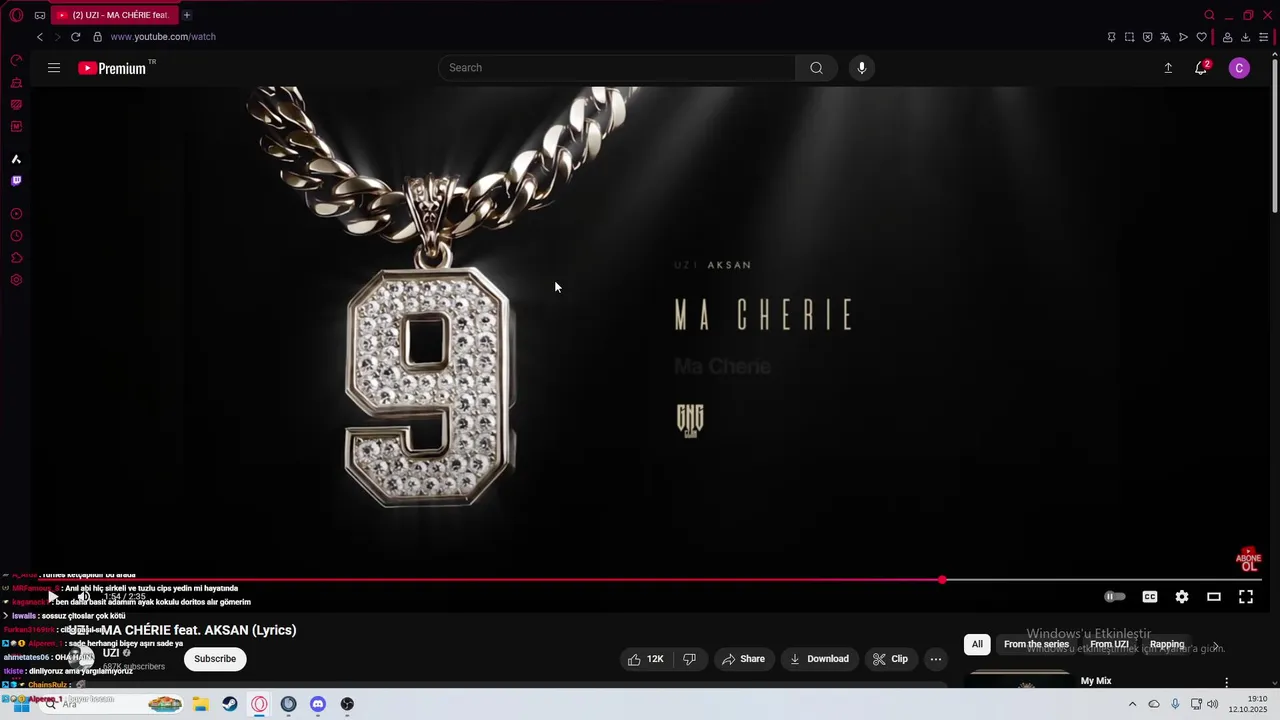The width and height of the screenshot is (1280, 720).
Task: Open the browser downloads icon
Action: tap(1245, 37)
